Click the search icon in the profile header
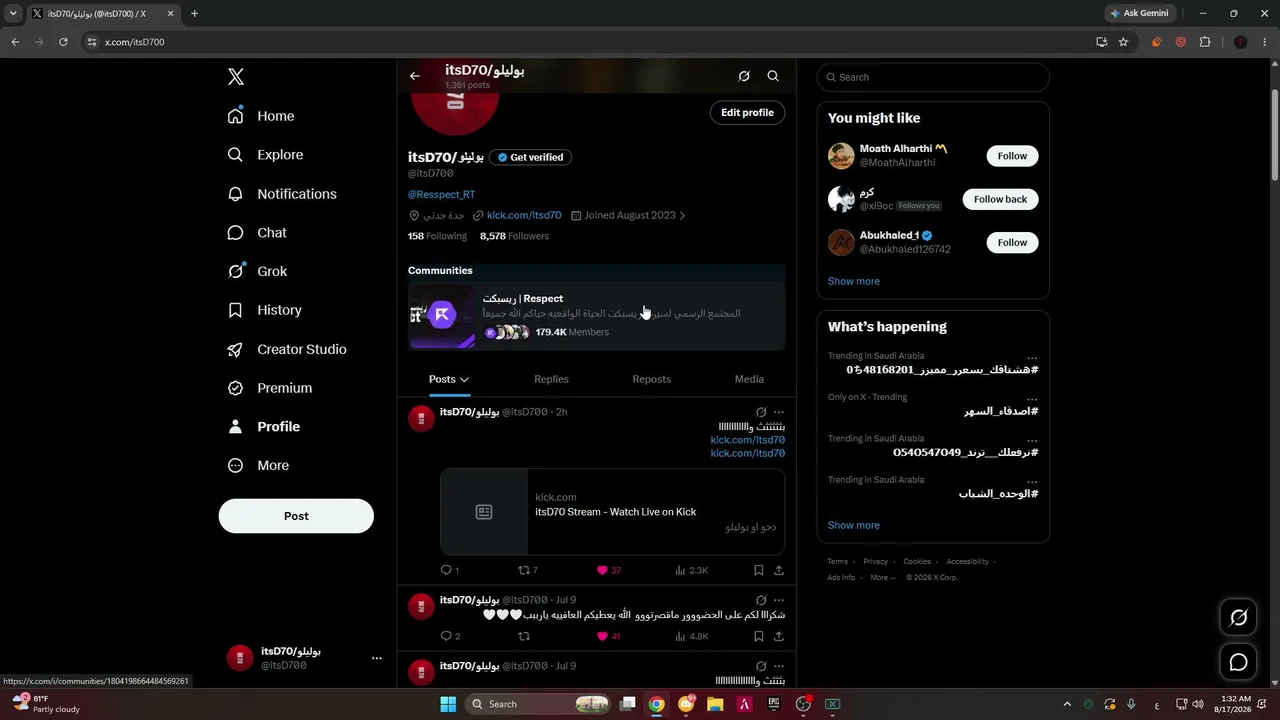The height and width of the screenshot is (720, 1280). tap(773, 76)
